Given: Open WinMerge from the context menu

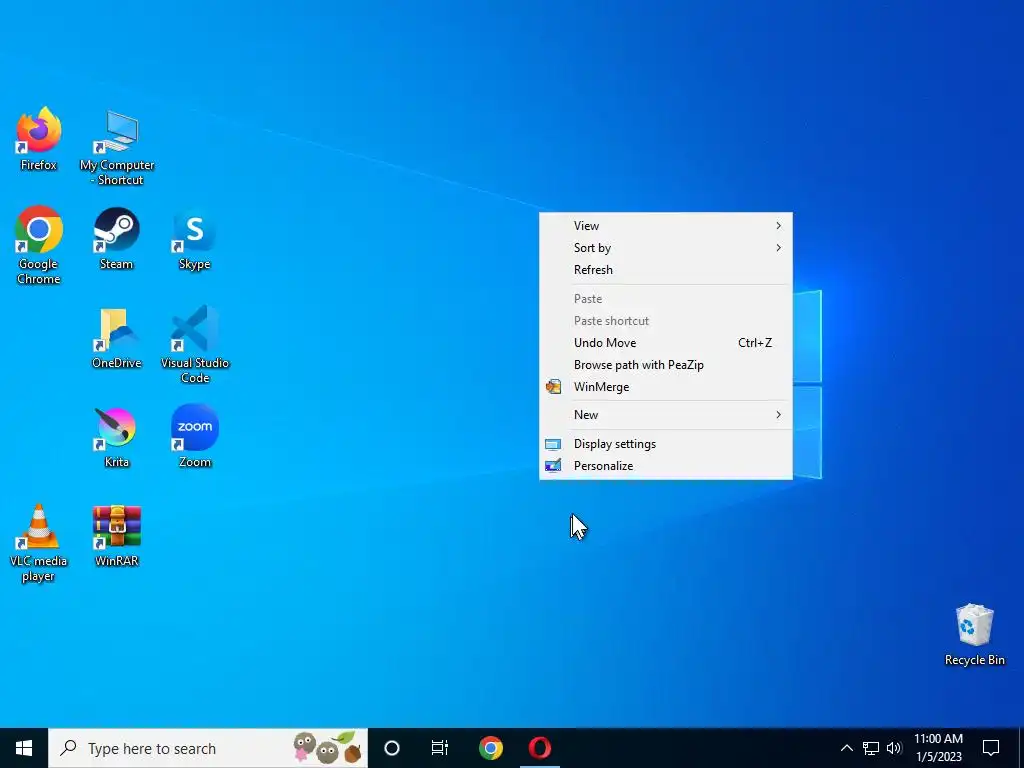Looking at the screenshot, I should [665, 387].
